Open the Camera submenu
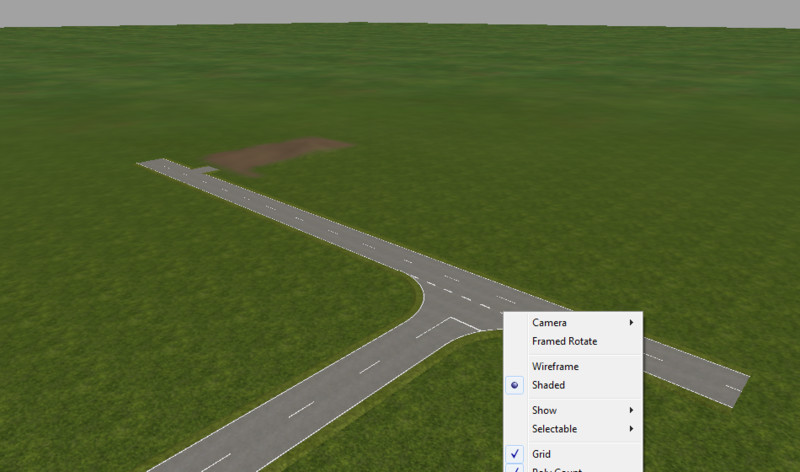Image resolution: width=800 pixels, height=472 pixels. coord(549,323)
